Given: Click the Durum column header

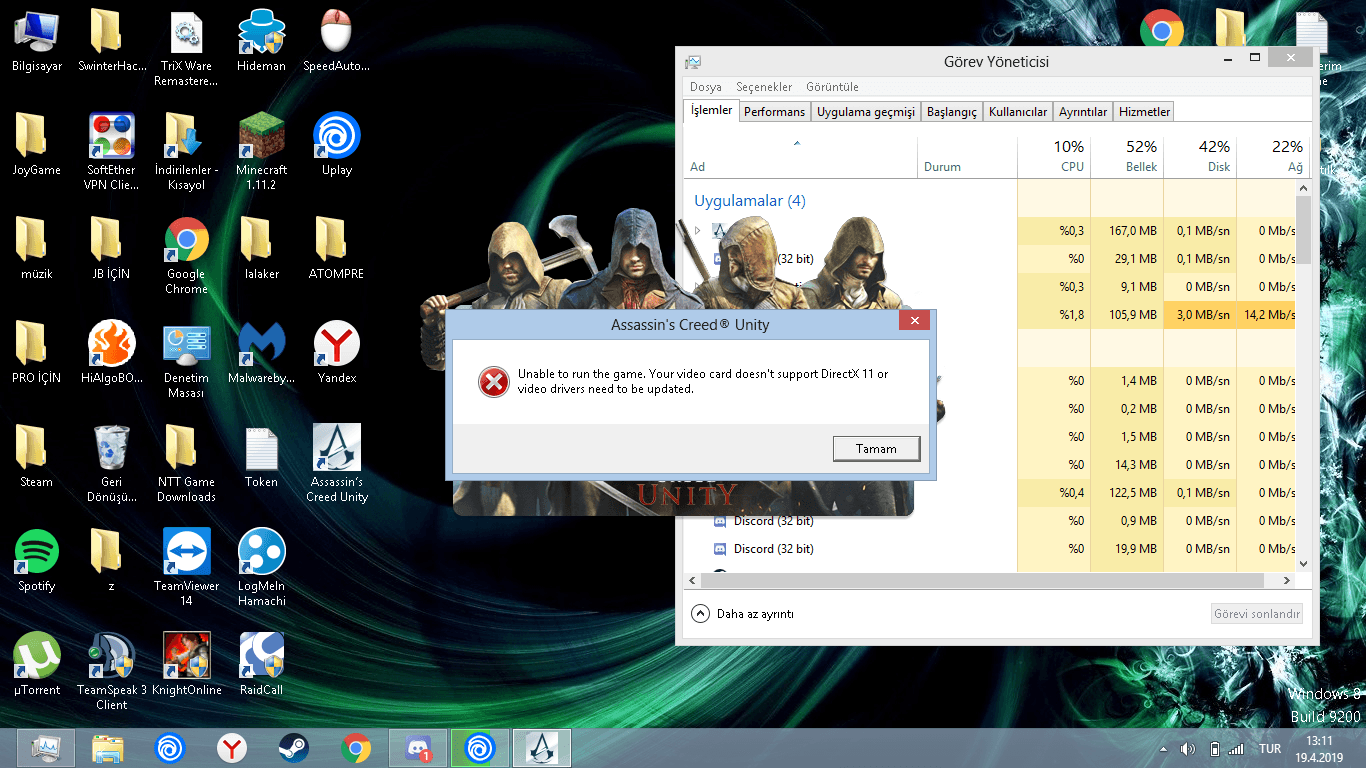Looking at the screenshot, I should 967,156.
